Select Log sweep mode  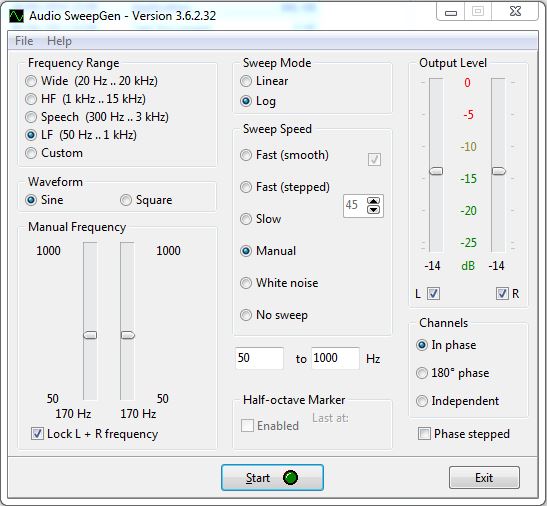coord(258,101)
